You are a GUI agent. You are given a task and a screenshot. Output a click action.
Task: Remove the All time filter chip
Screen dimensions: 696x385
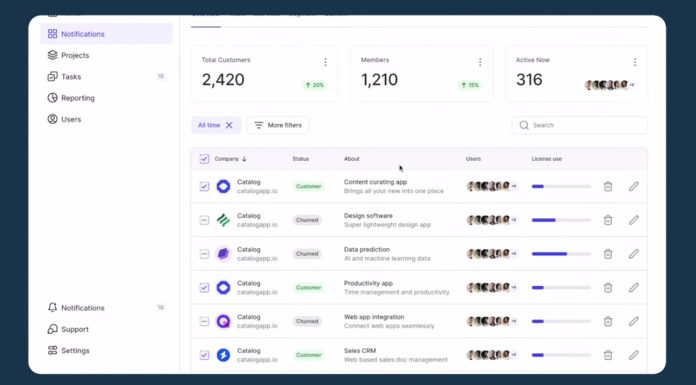pos(229,125)
